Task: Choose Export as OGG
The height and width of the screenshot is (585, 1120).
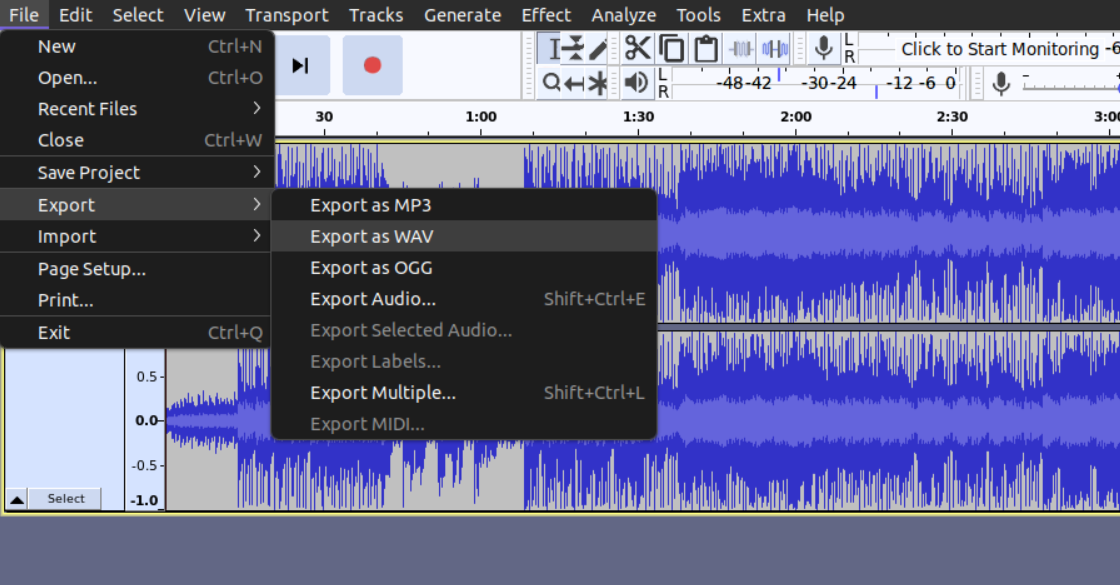Action: 464,268
